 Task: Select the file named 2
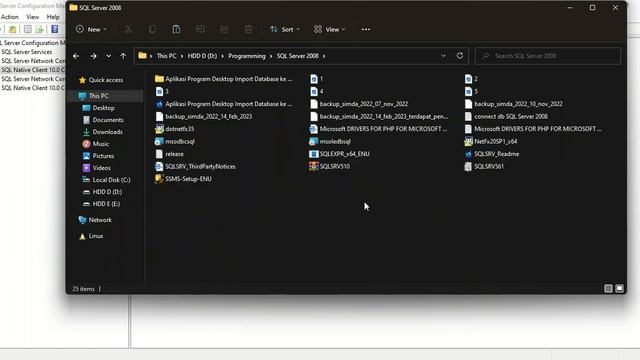pos(471,79)
